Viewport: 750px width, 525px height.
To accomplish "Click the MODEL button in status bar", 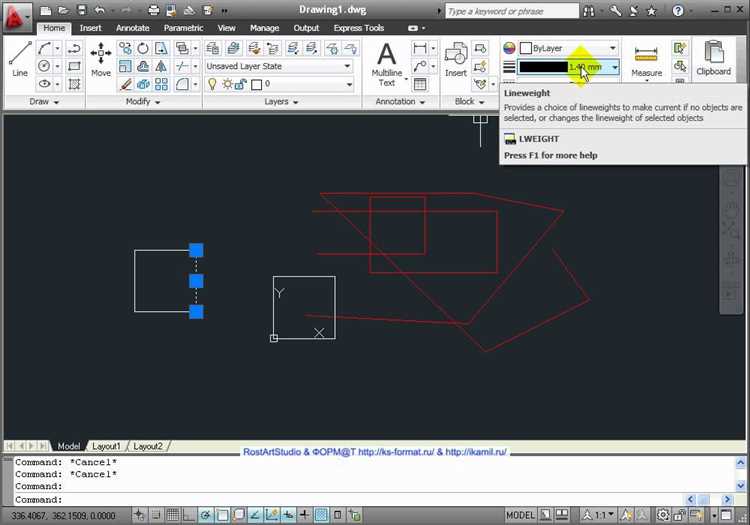I will pyautogui.click(x=520, y=515).
